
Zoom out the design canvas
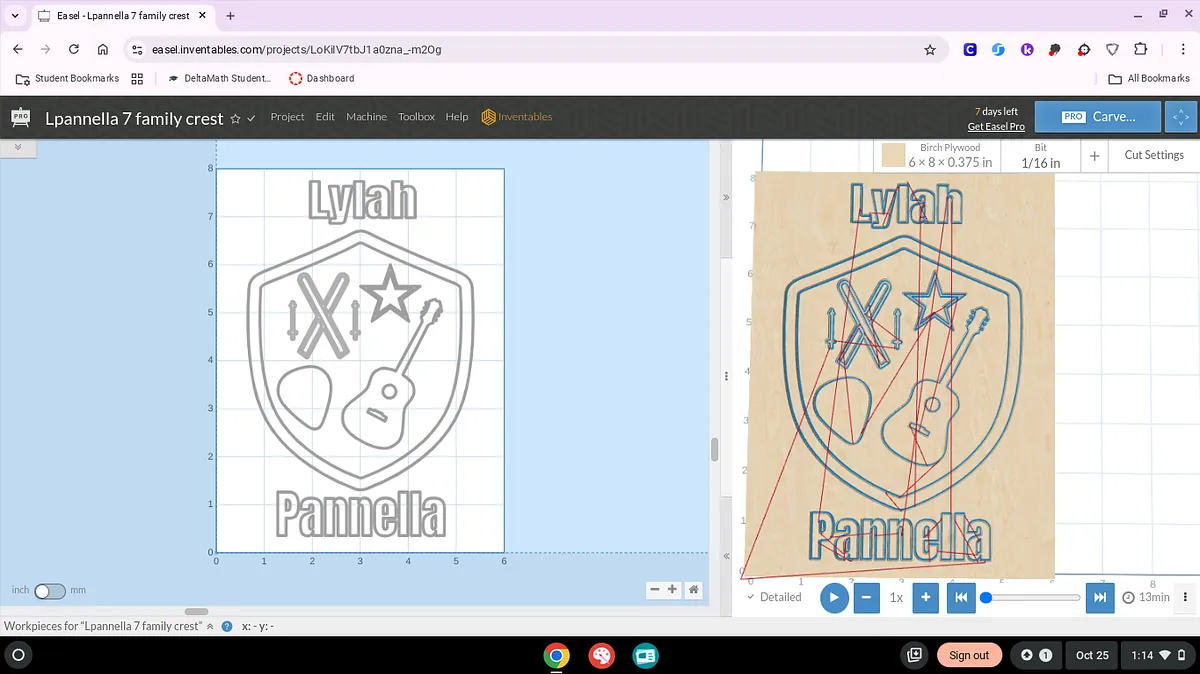tap(655, 590)
